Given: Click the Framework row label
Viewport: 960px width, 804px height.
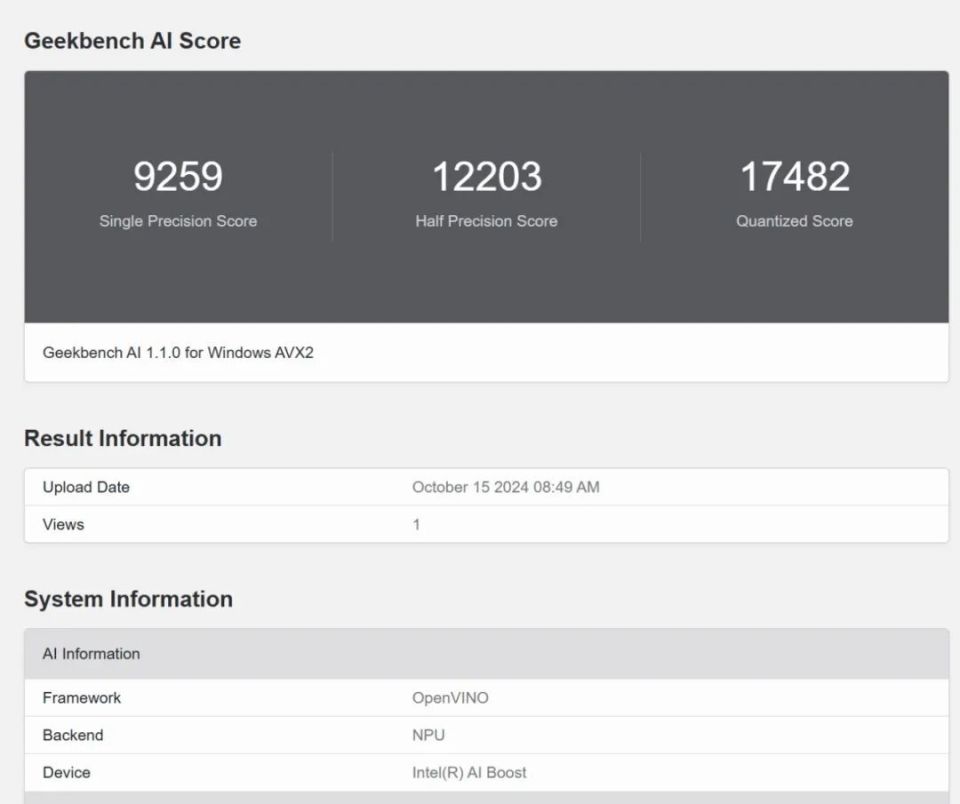Looking at the screenshot, I should tap(81, 698).
